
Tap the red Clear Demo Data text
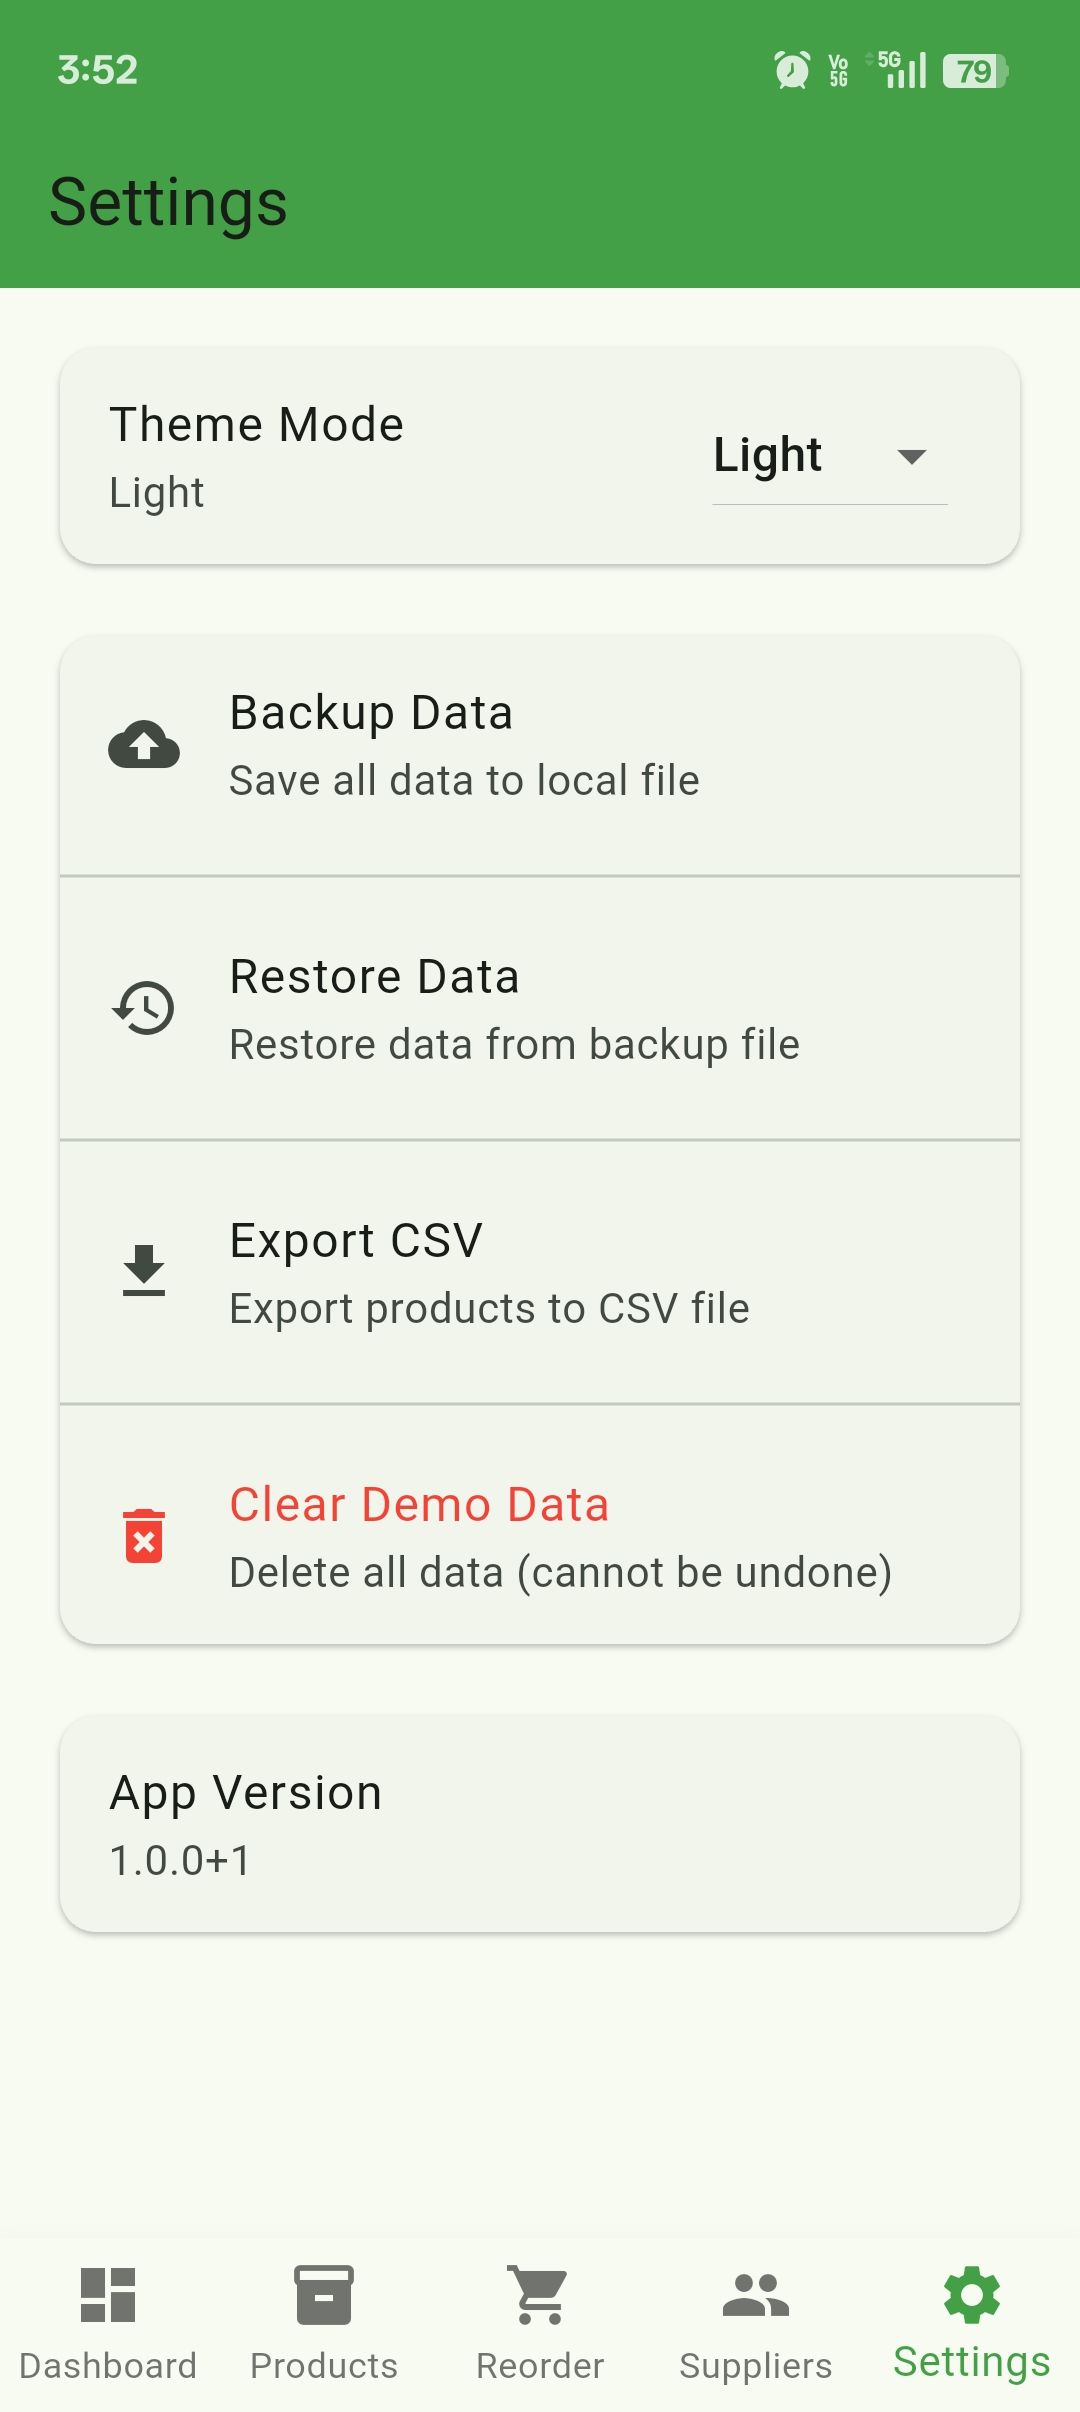(x=419, y=1504)
